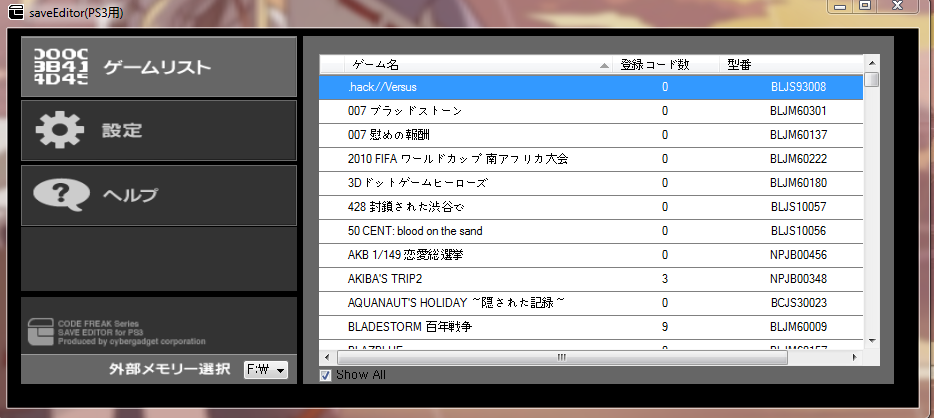Open the ヘルプ menu label

[130, 195]
